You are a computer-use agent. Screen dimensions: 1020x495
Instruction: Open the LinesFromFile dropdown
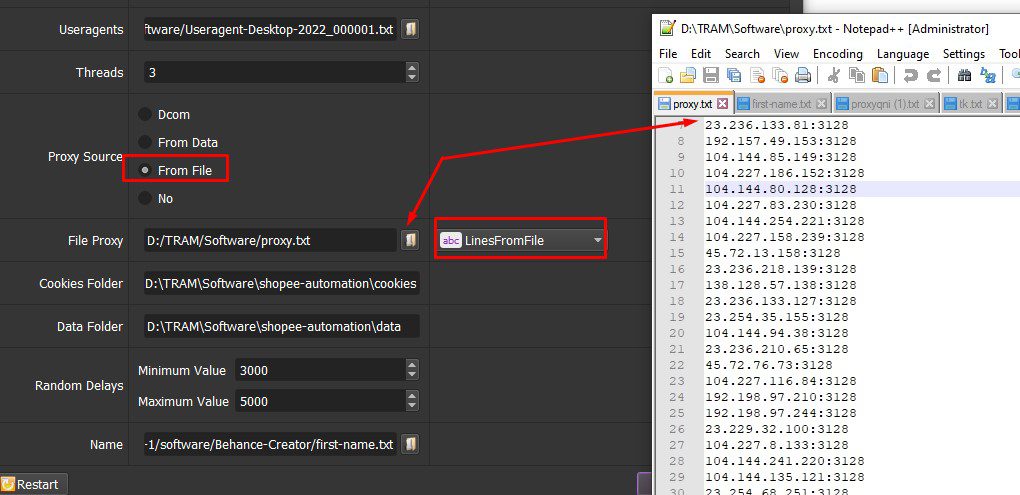point(520,241)
